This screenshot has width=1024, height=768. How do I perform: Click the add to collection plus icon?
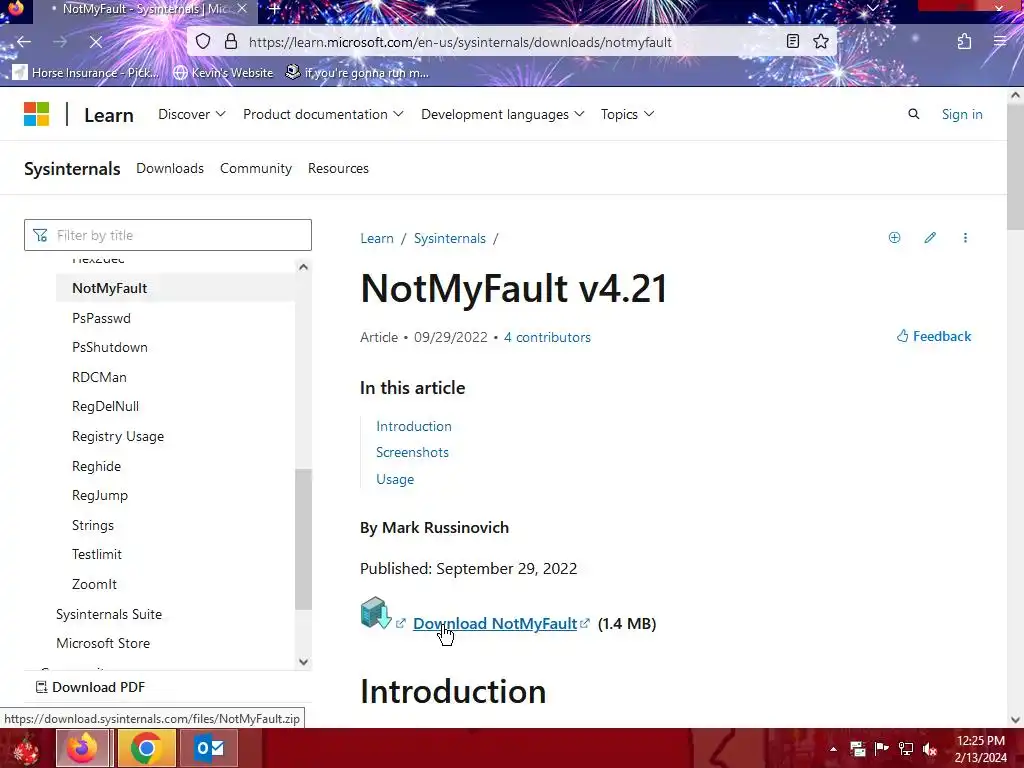[x=895, y=238]
